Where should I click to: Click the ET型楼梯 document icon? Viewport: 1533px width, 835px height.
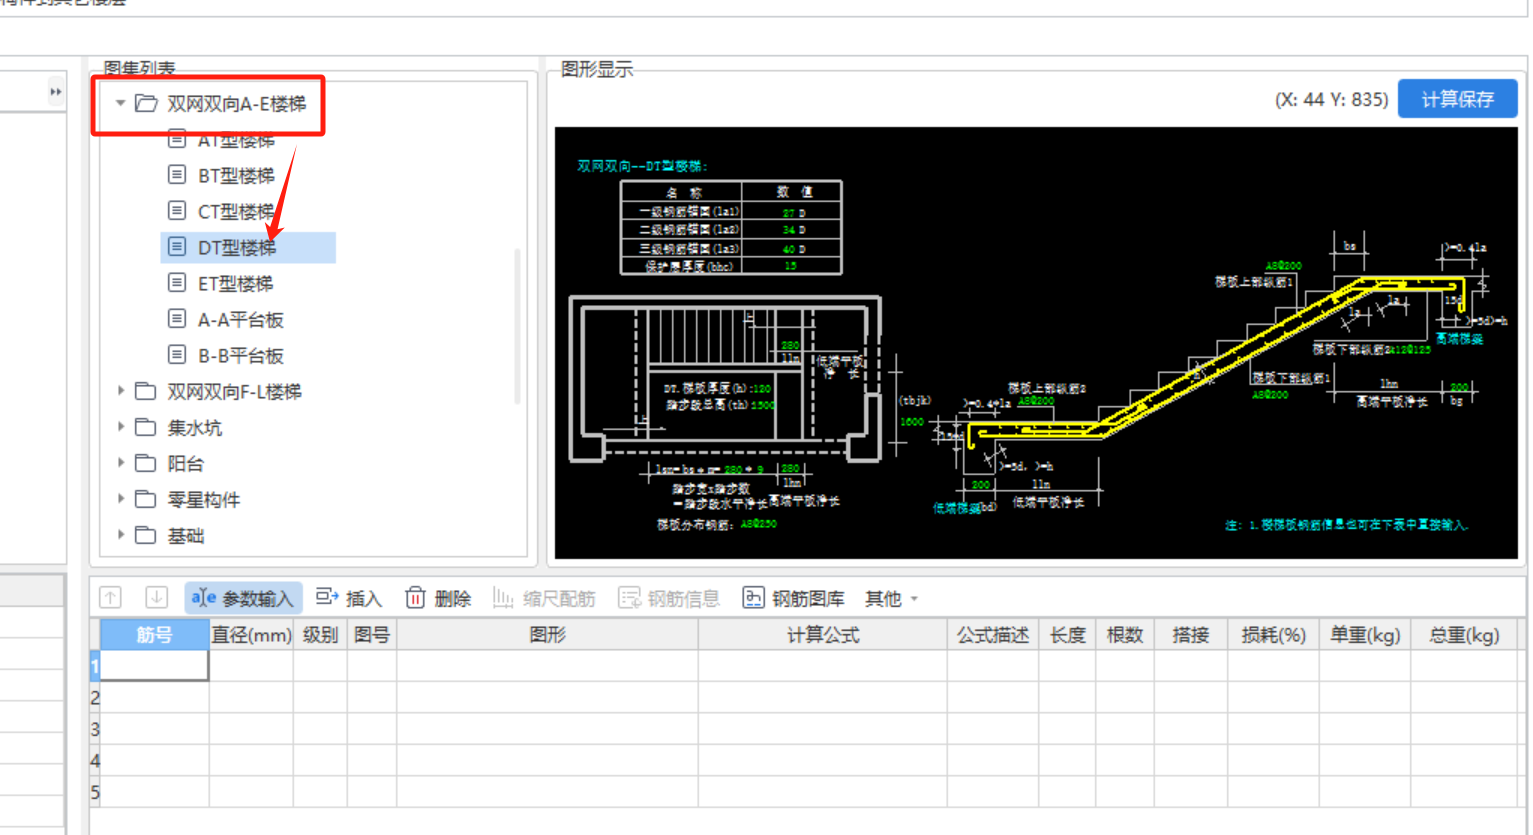point(177,283)
